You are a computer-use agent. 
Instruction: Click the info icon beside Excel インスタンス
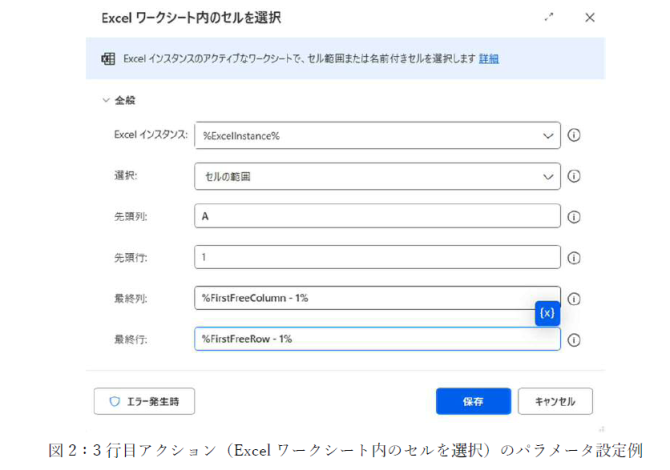coord(573,135)
